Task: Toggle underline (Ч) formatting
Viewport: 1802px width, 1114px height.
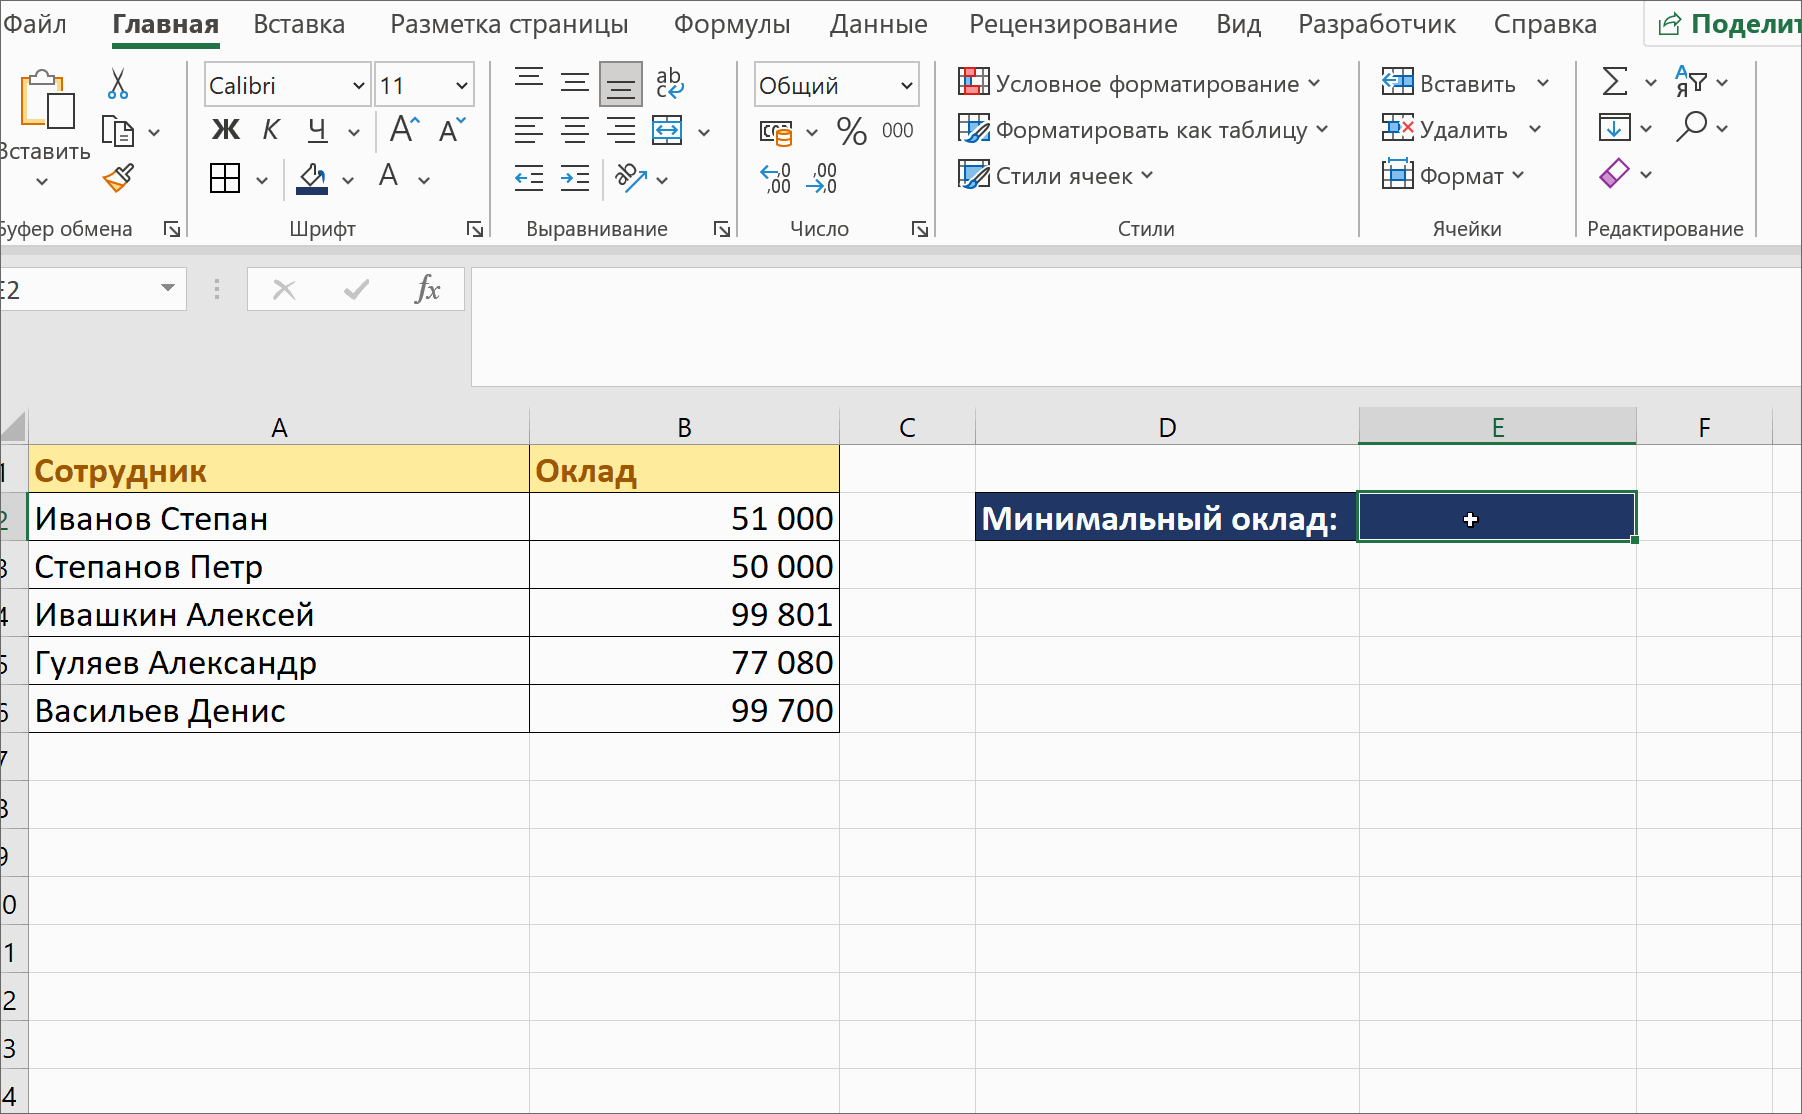Action: tap(317, 130)
